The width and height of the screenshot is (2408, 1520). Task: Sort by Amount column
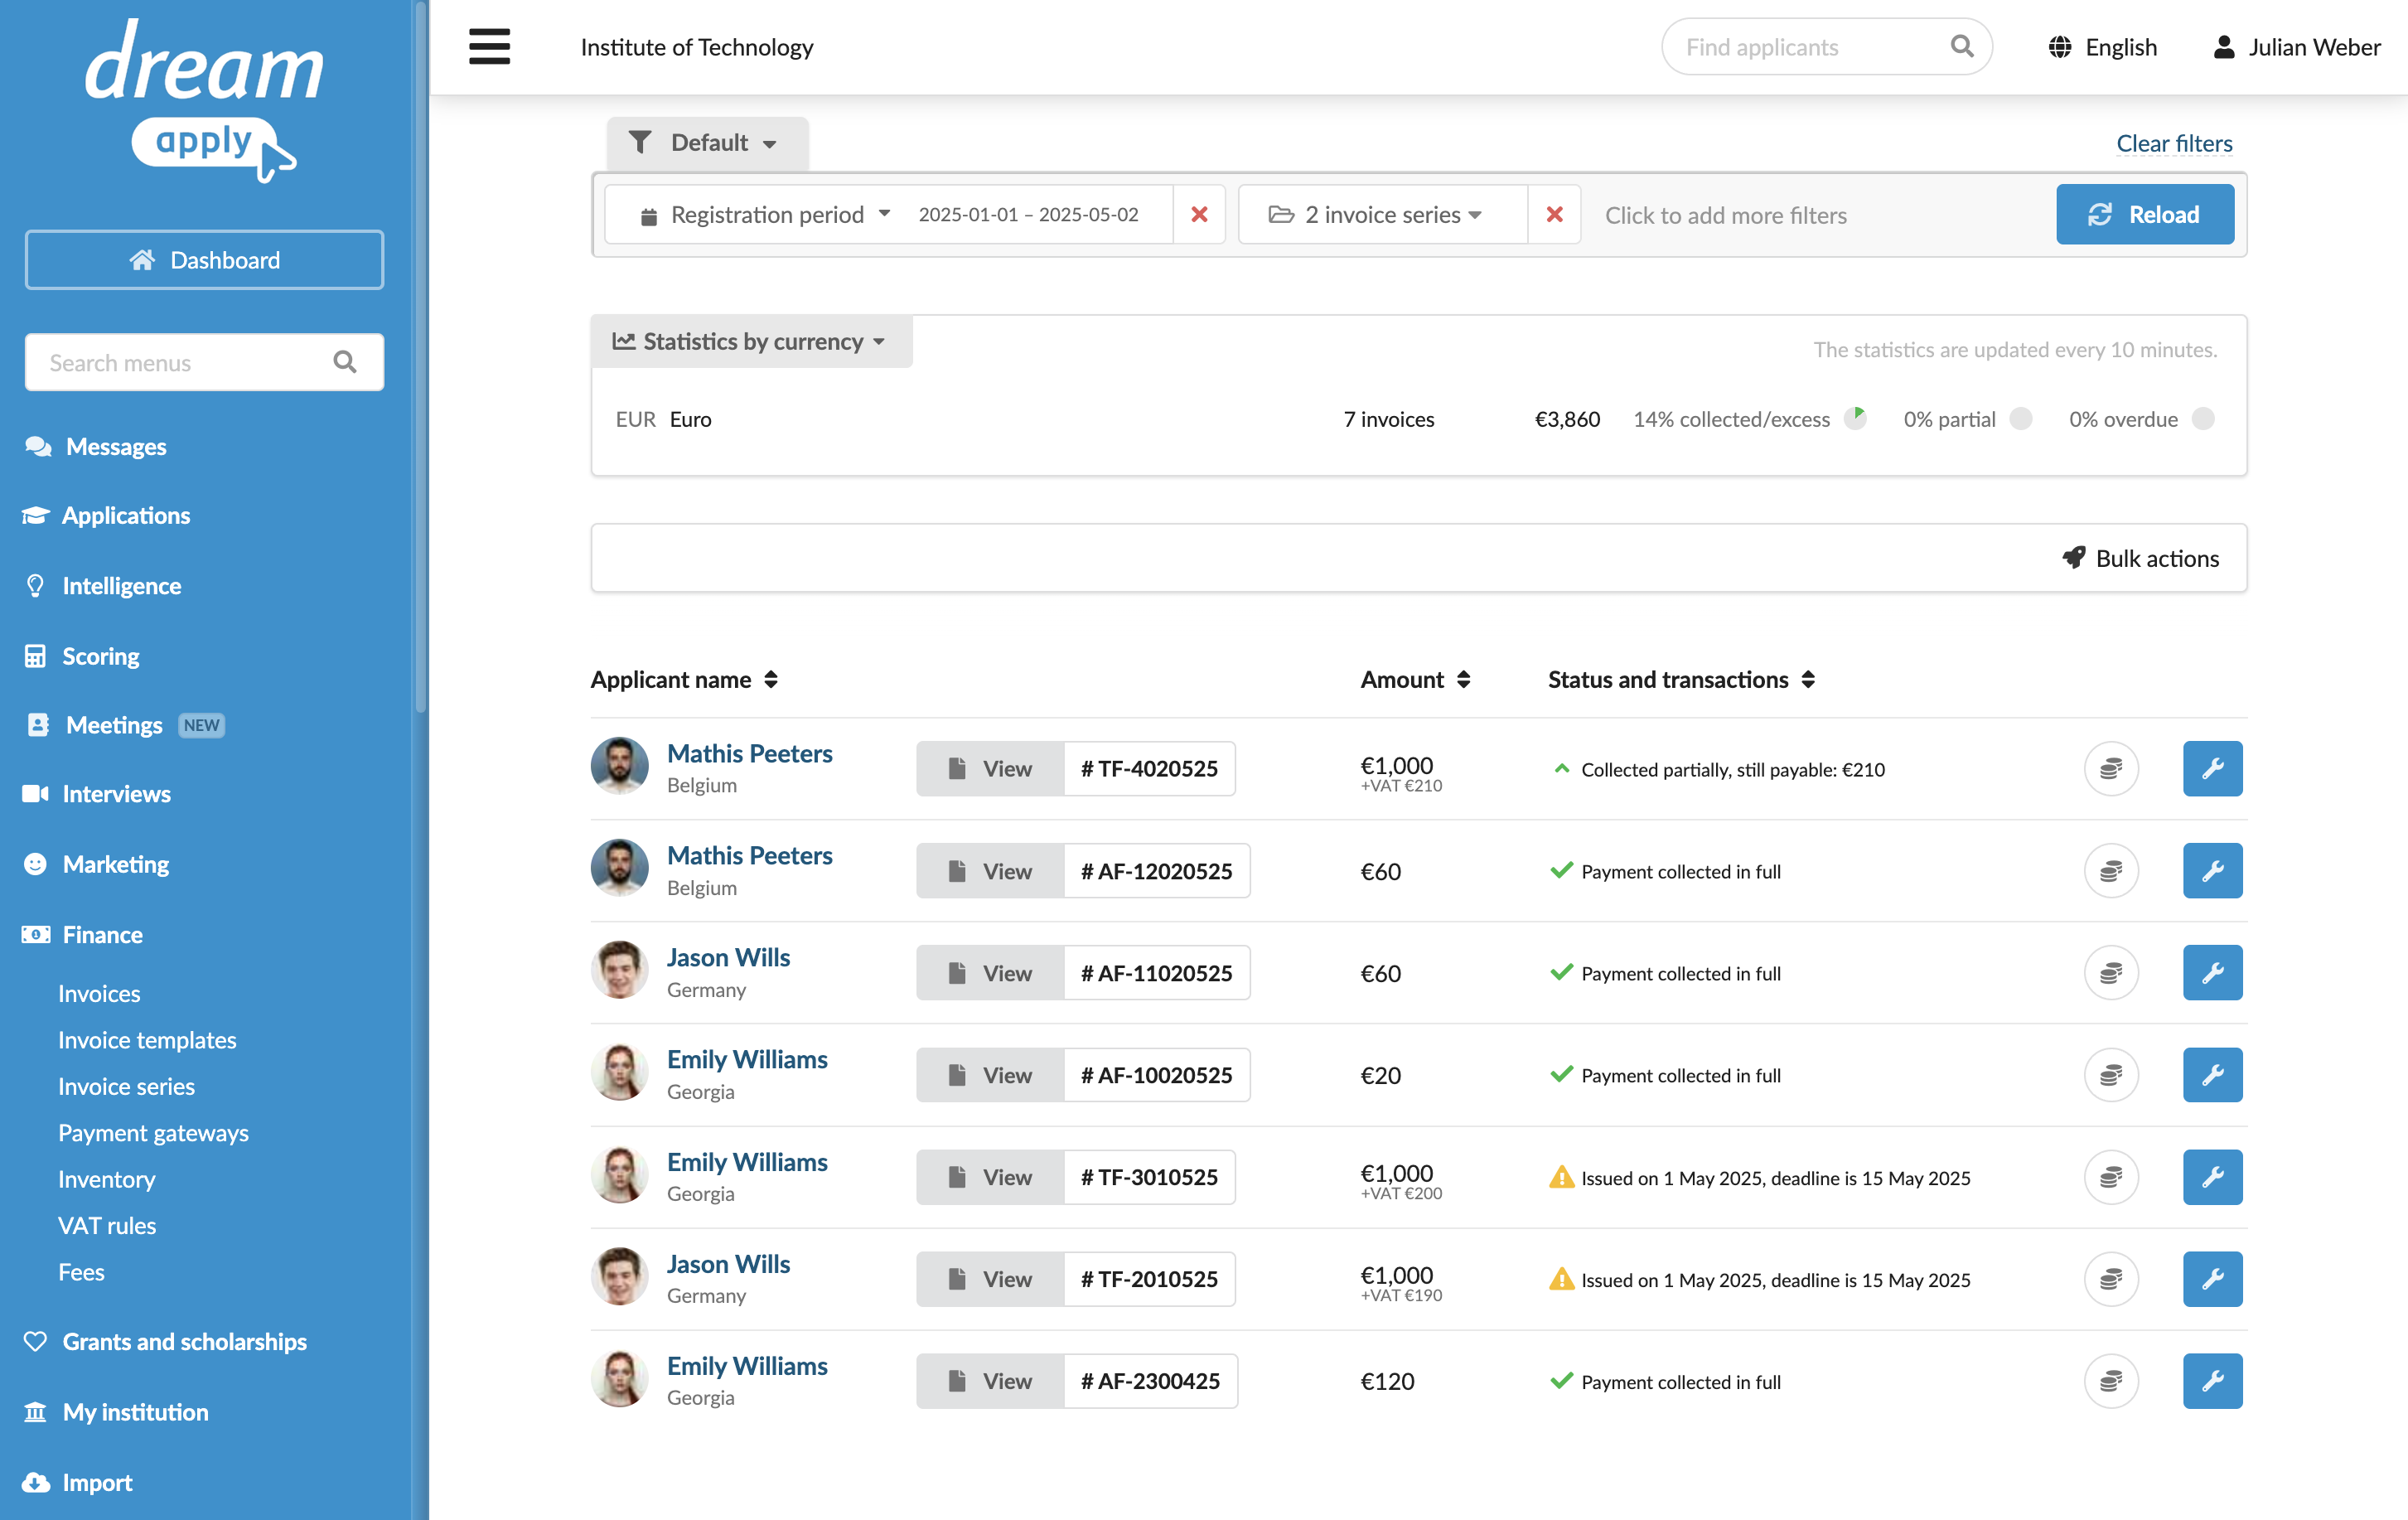(1415, 679)
